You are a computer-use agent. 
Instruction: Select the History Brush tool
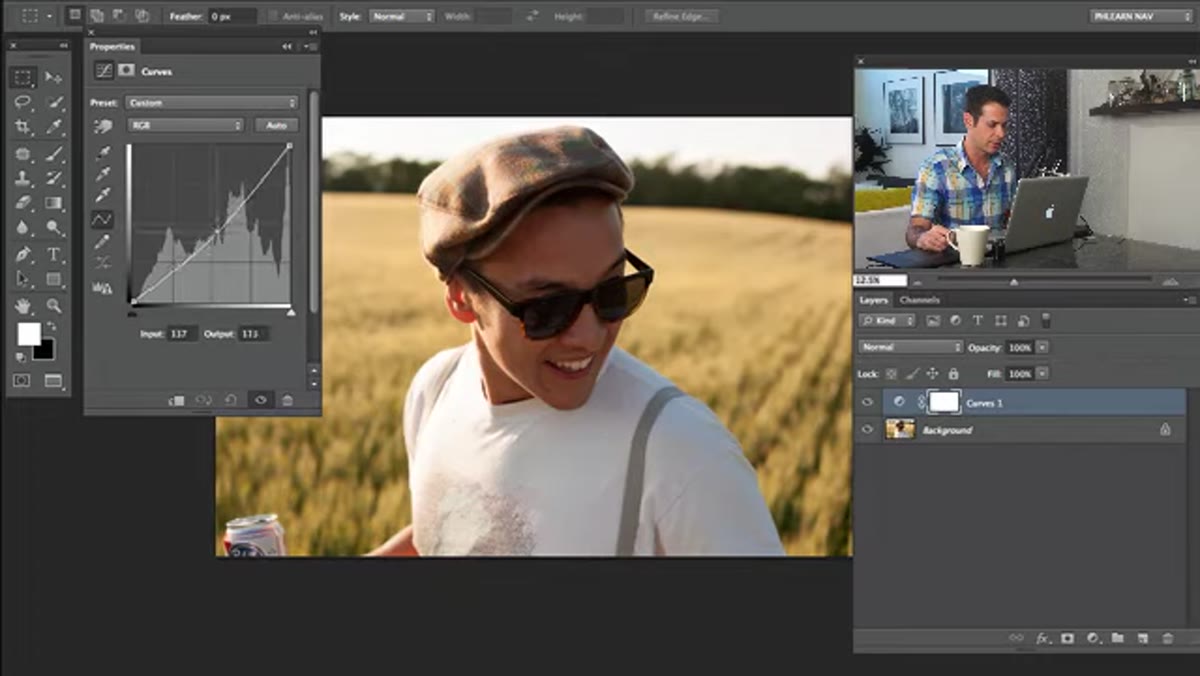click(54, 178)
